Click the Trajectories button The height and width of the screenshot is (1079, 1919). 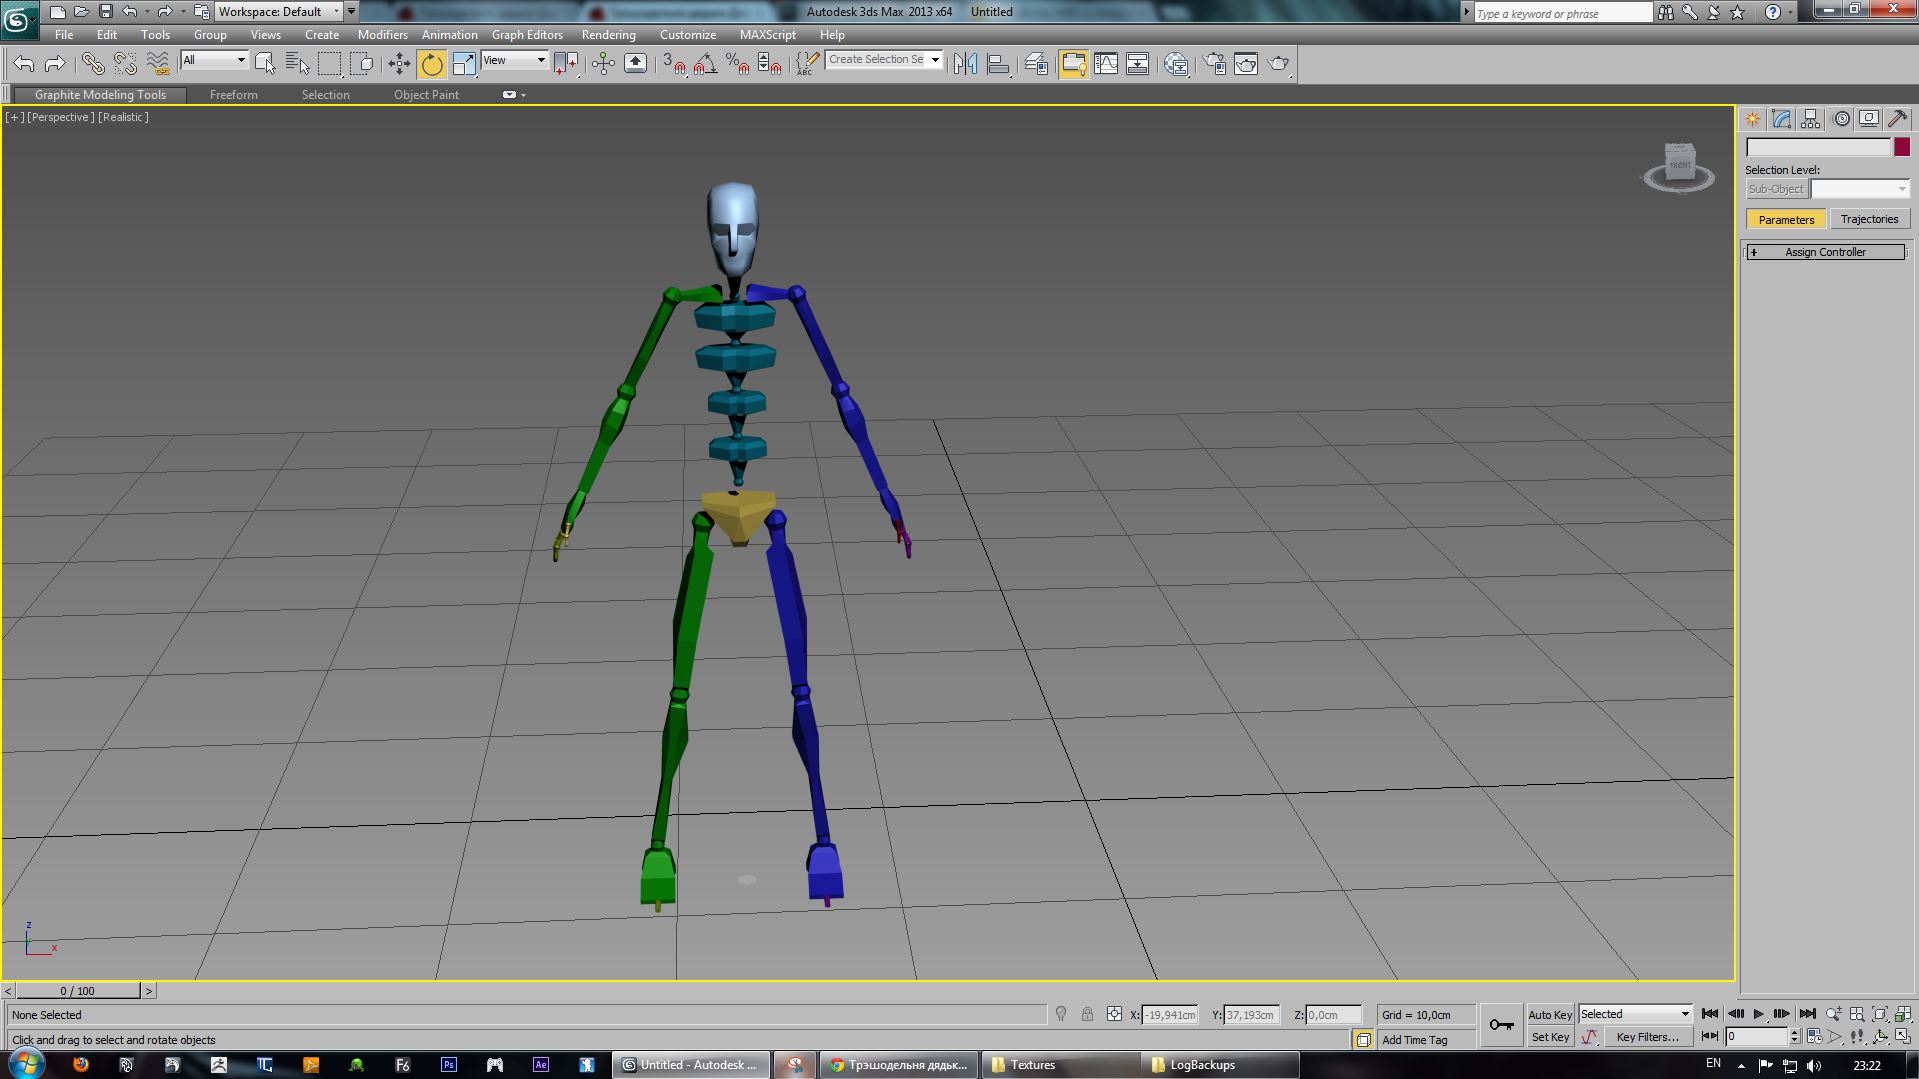(1868, 219)
